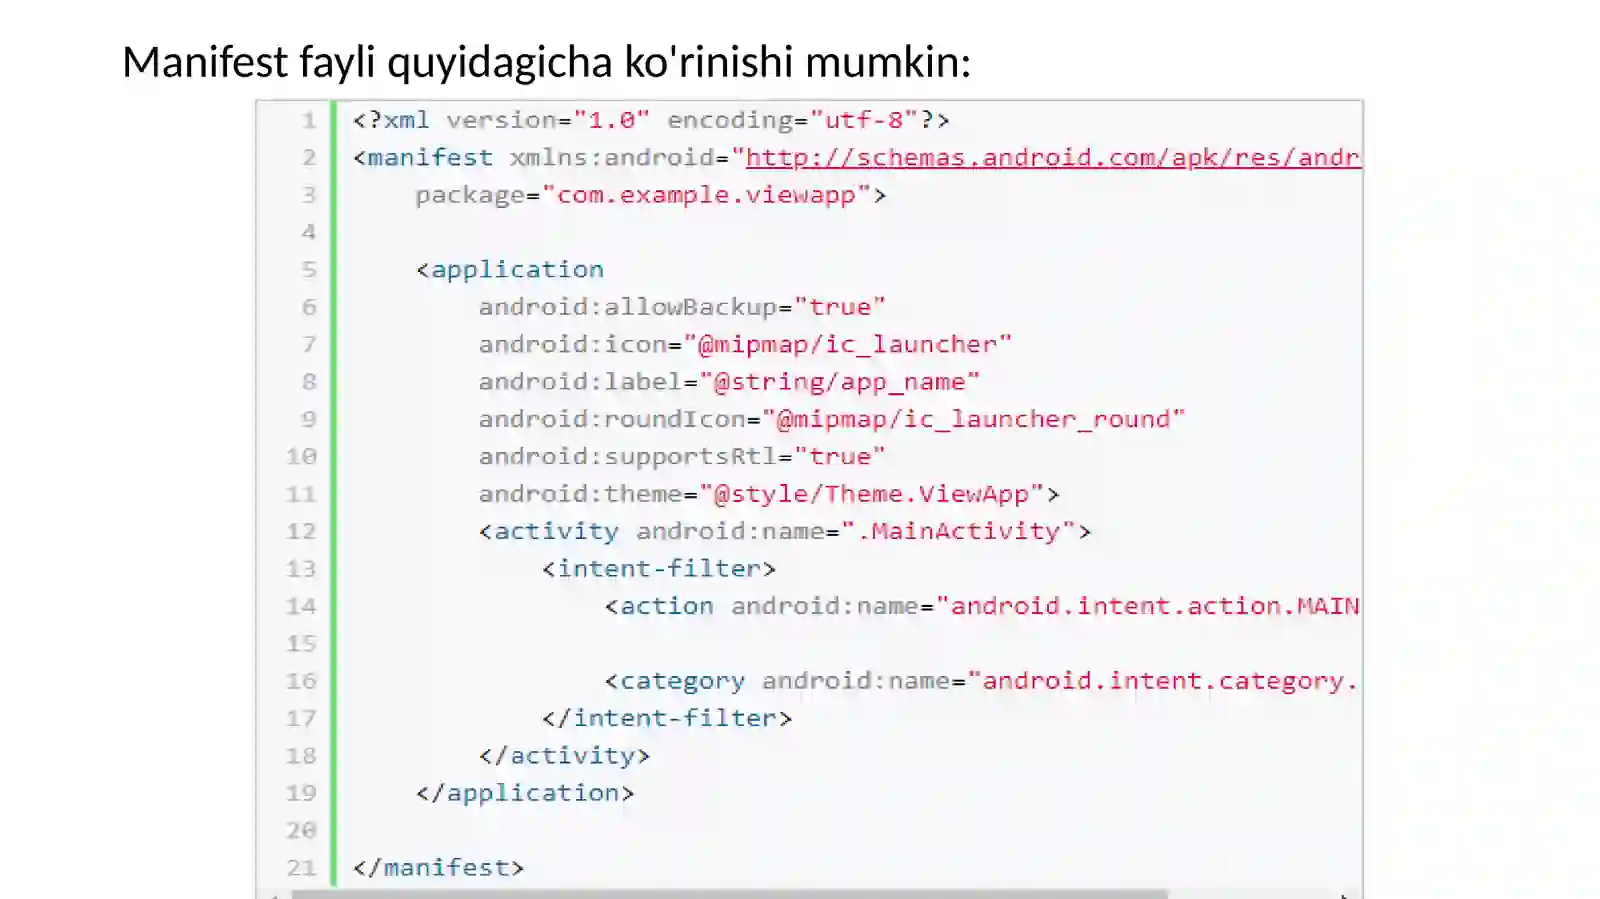The height and width of the screenshot is (899, 1600).
Task: Click the heading 'Manifest fayli quyidagicha ko'rinishi mumkin:'
Action: tap(546, 62)
